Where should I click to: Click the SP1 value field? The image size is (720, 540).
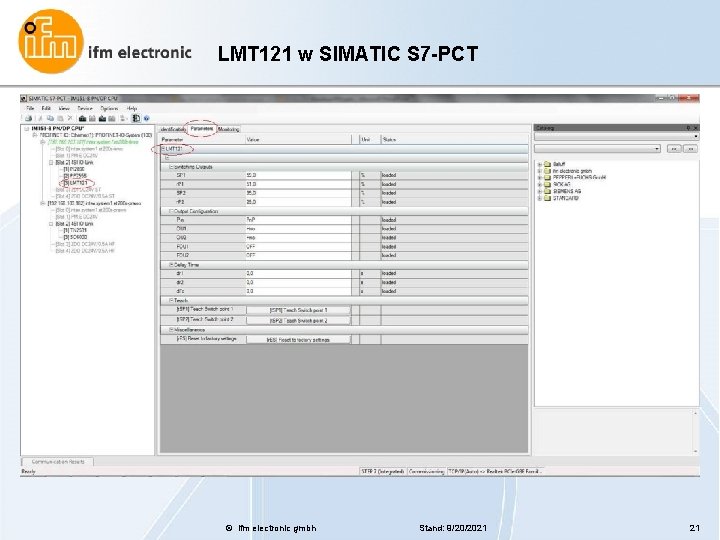[298, 175]
